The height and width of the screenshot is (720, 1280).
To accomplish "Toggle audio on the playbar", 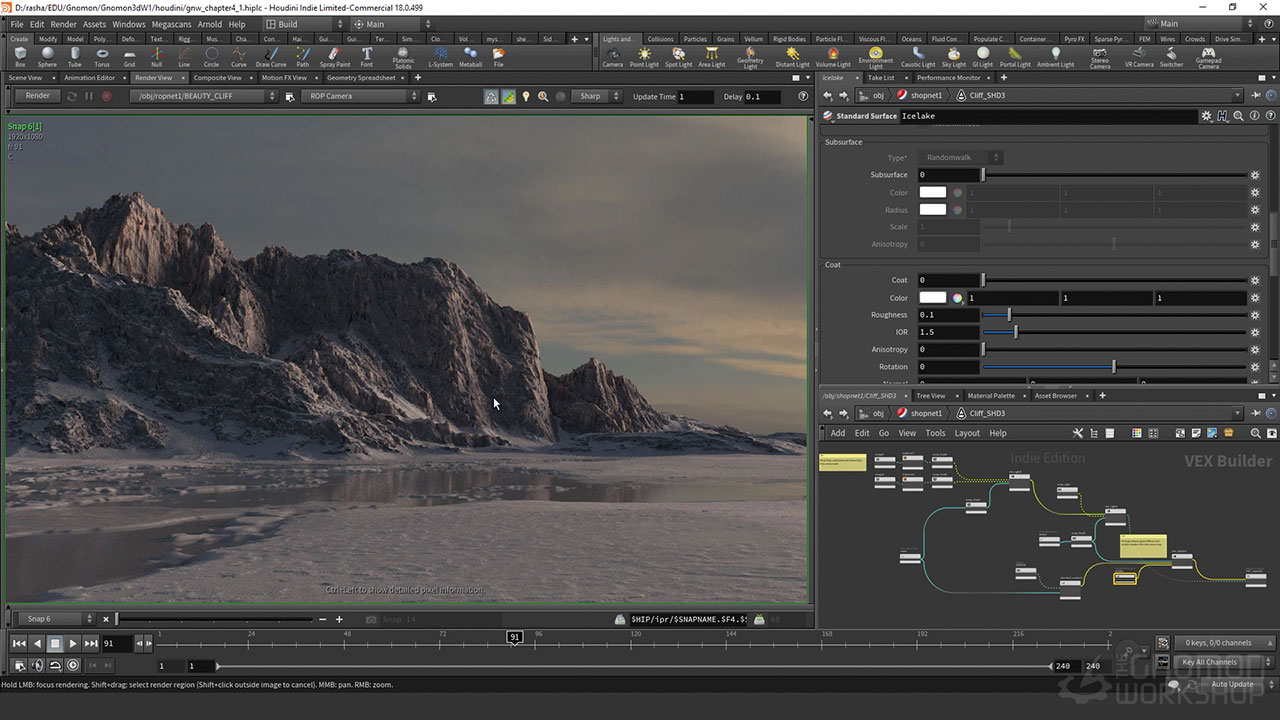I will (x=37, y=665).
